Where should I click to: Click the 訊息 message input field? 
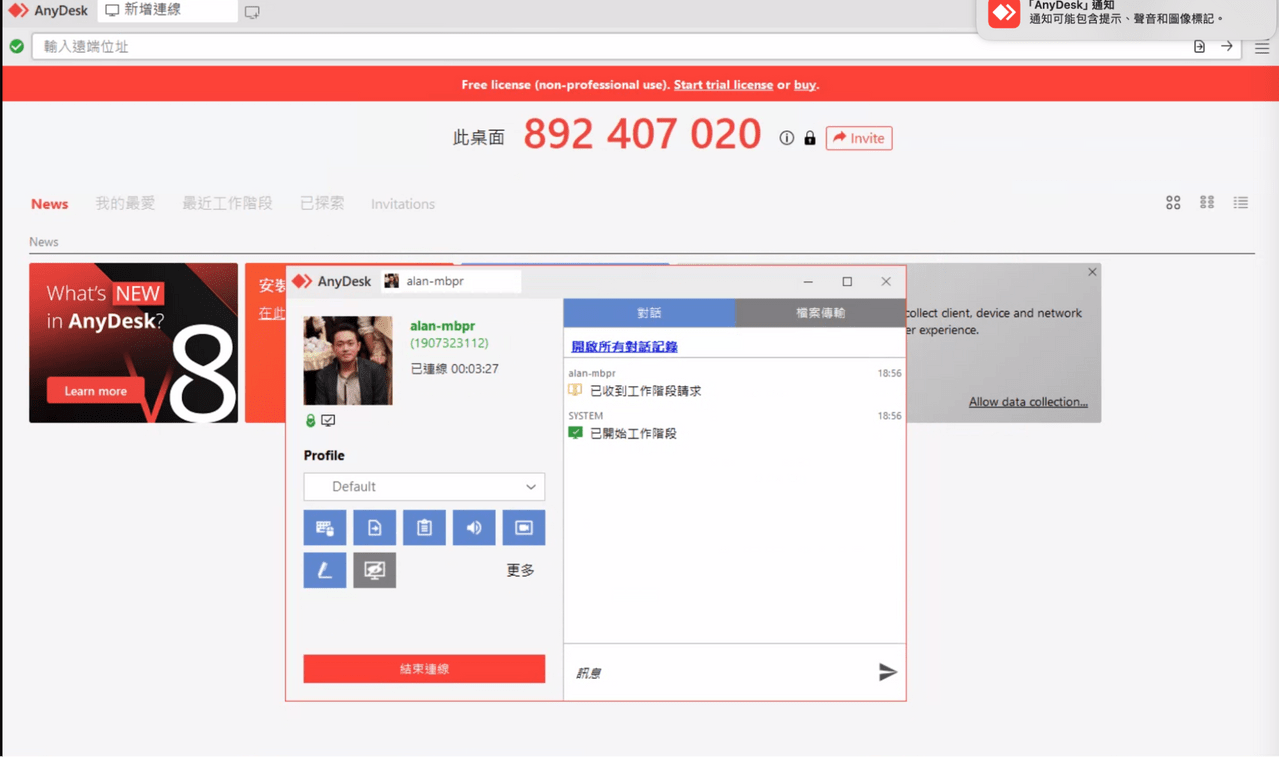pos(720,673)
